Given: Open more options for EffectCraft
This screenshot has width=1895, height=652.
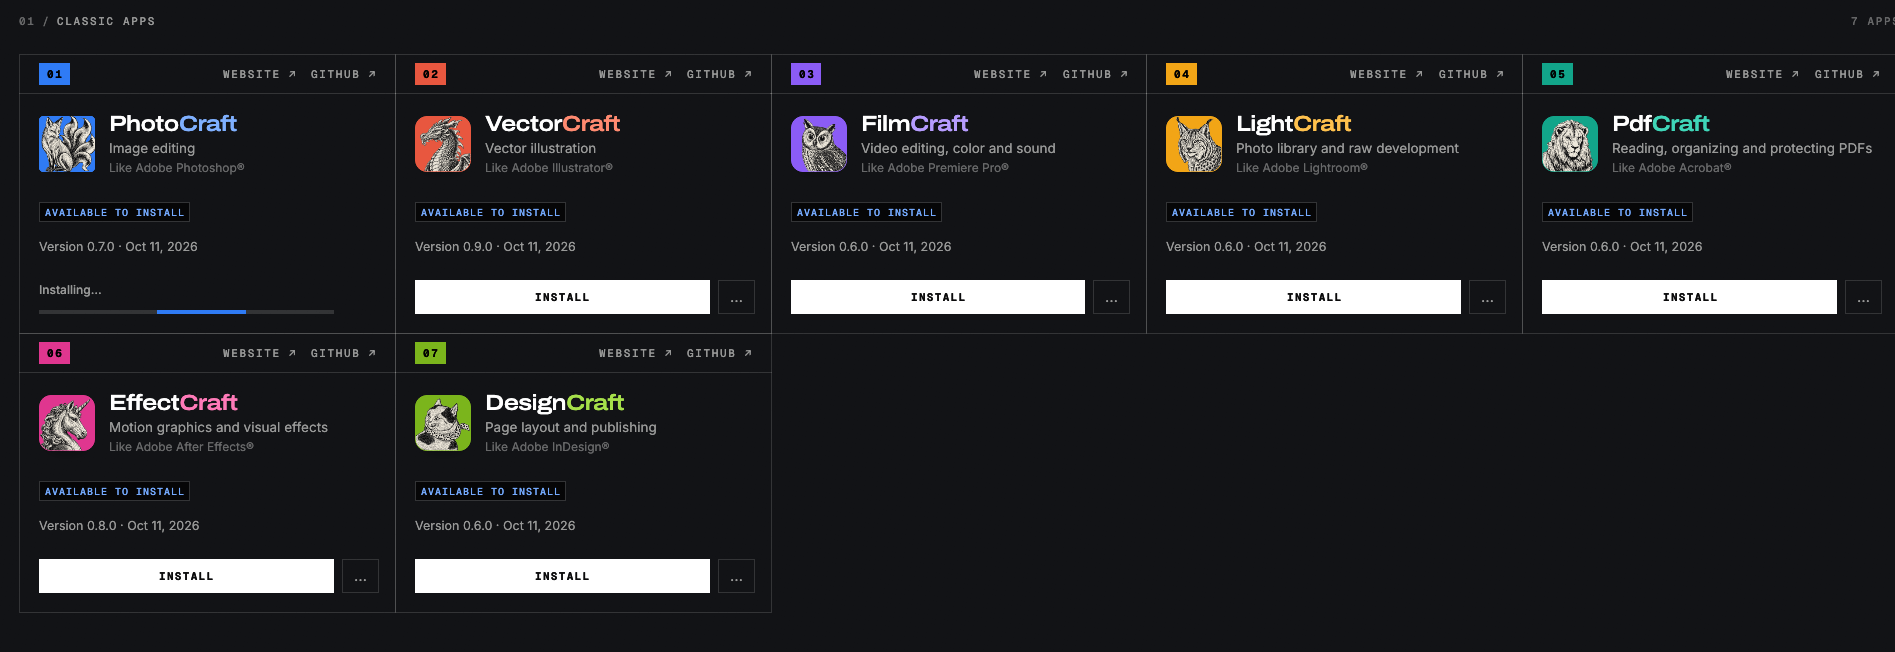Looking at the screenshot, I should point(360,576).
